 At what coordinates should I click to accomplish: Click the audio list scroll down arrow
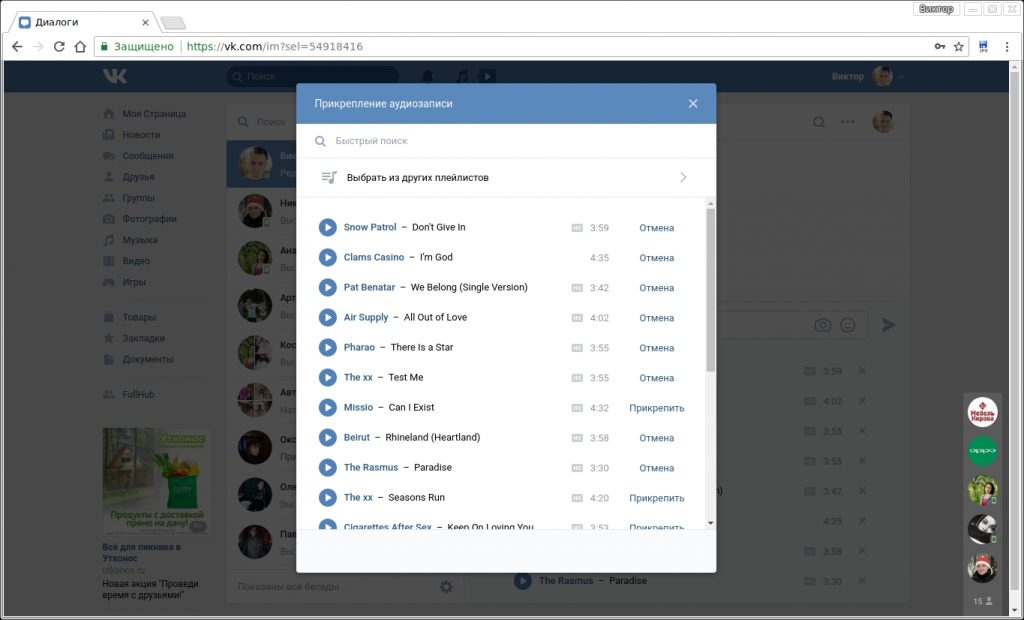point(711,523)
